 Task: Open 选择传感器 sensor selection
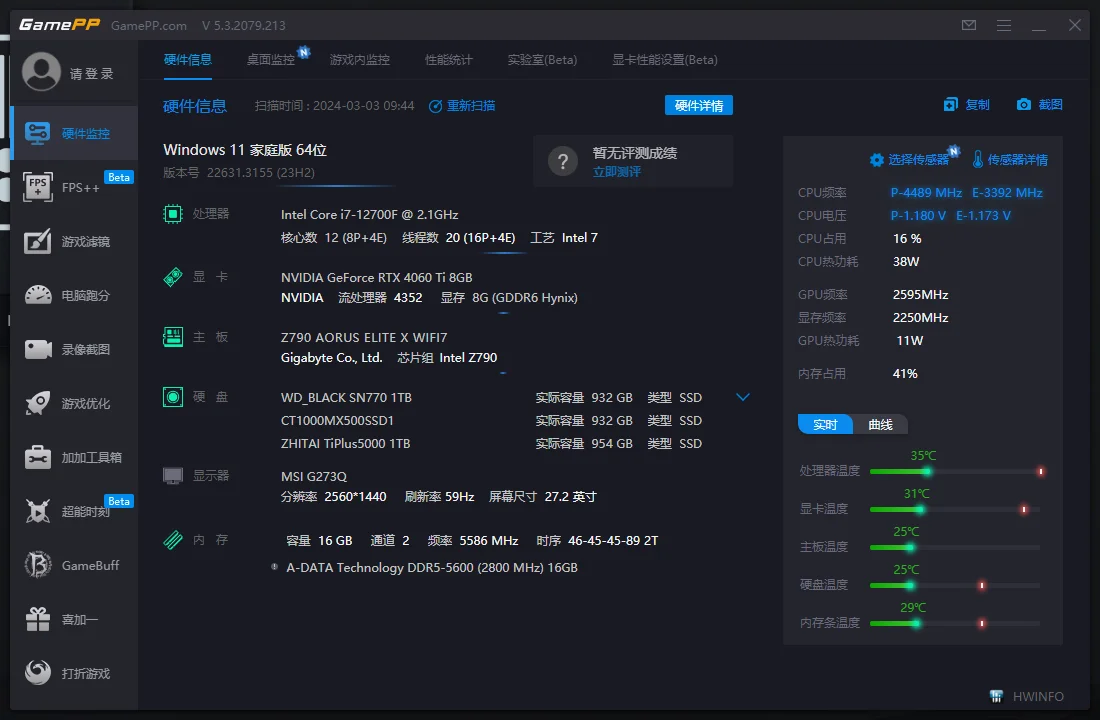pyautogui.click(x=910, y=160)
